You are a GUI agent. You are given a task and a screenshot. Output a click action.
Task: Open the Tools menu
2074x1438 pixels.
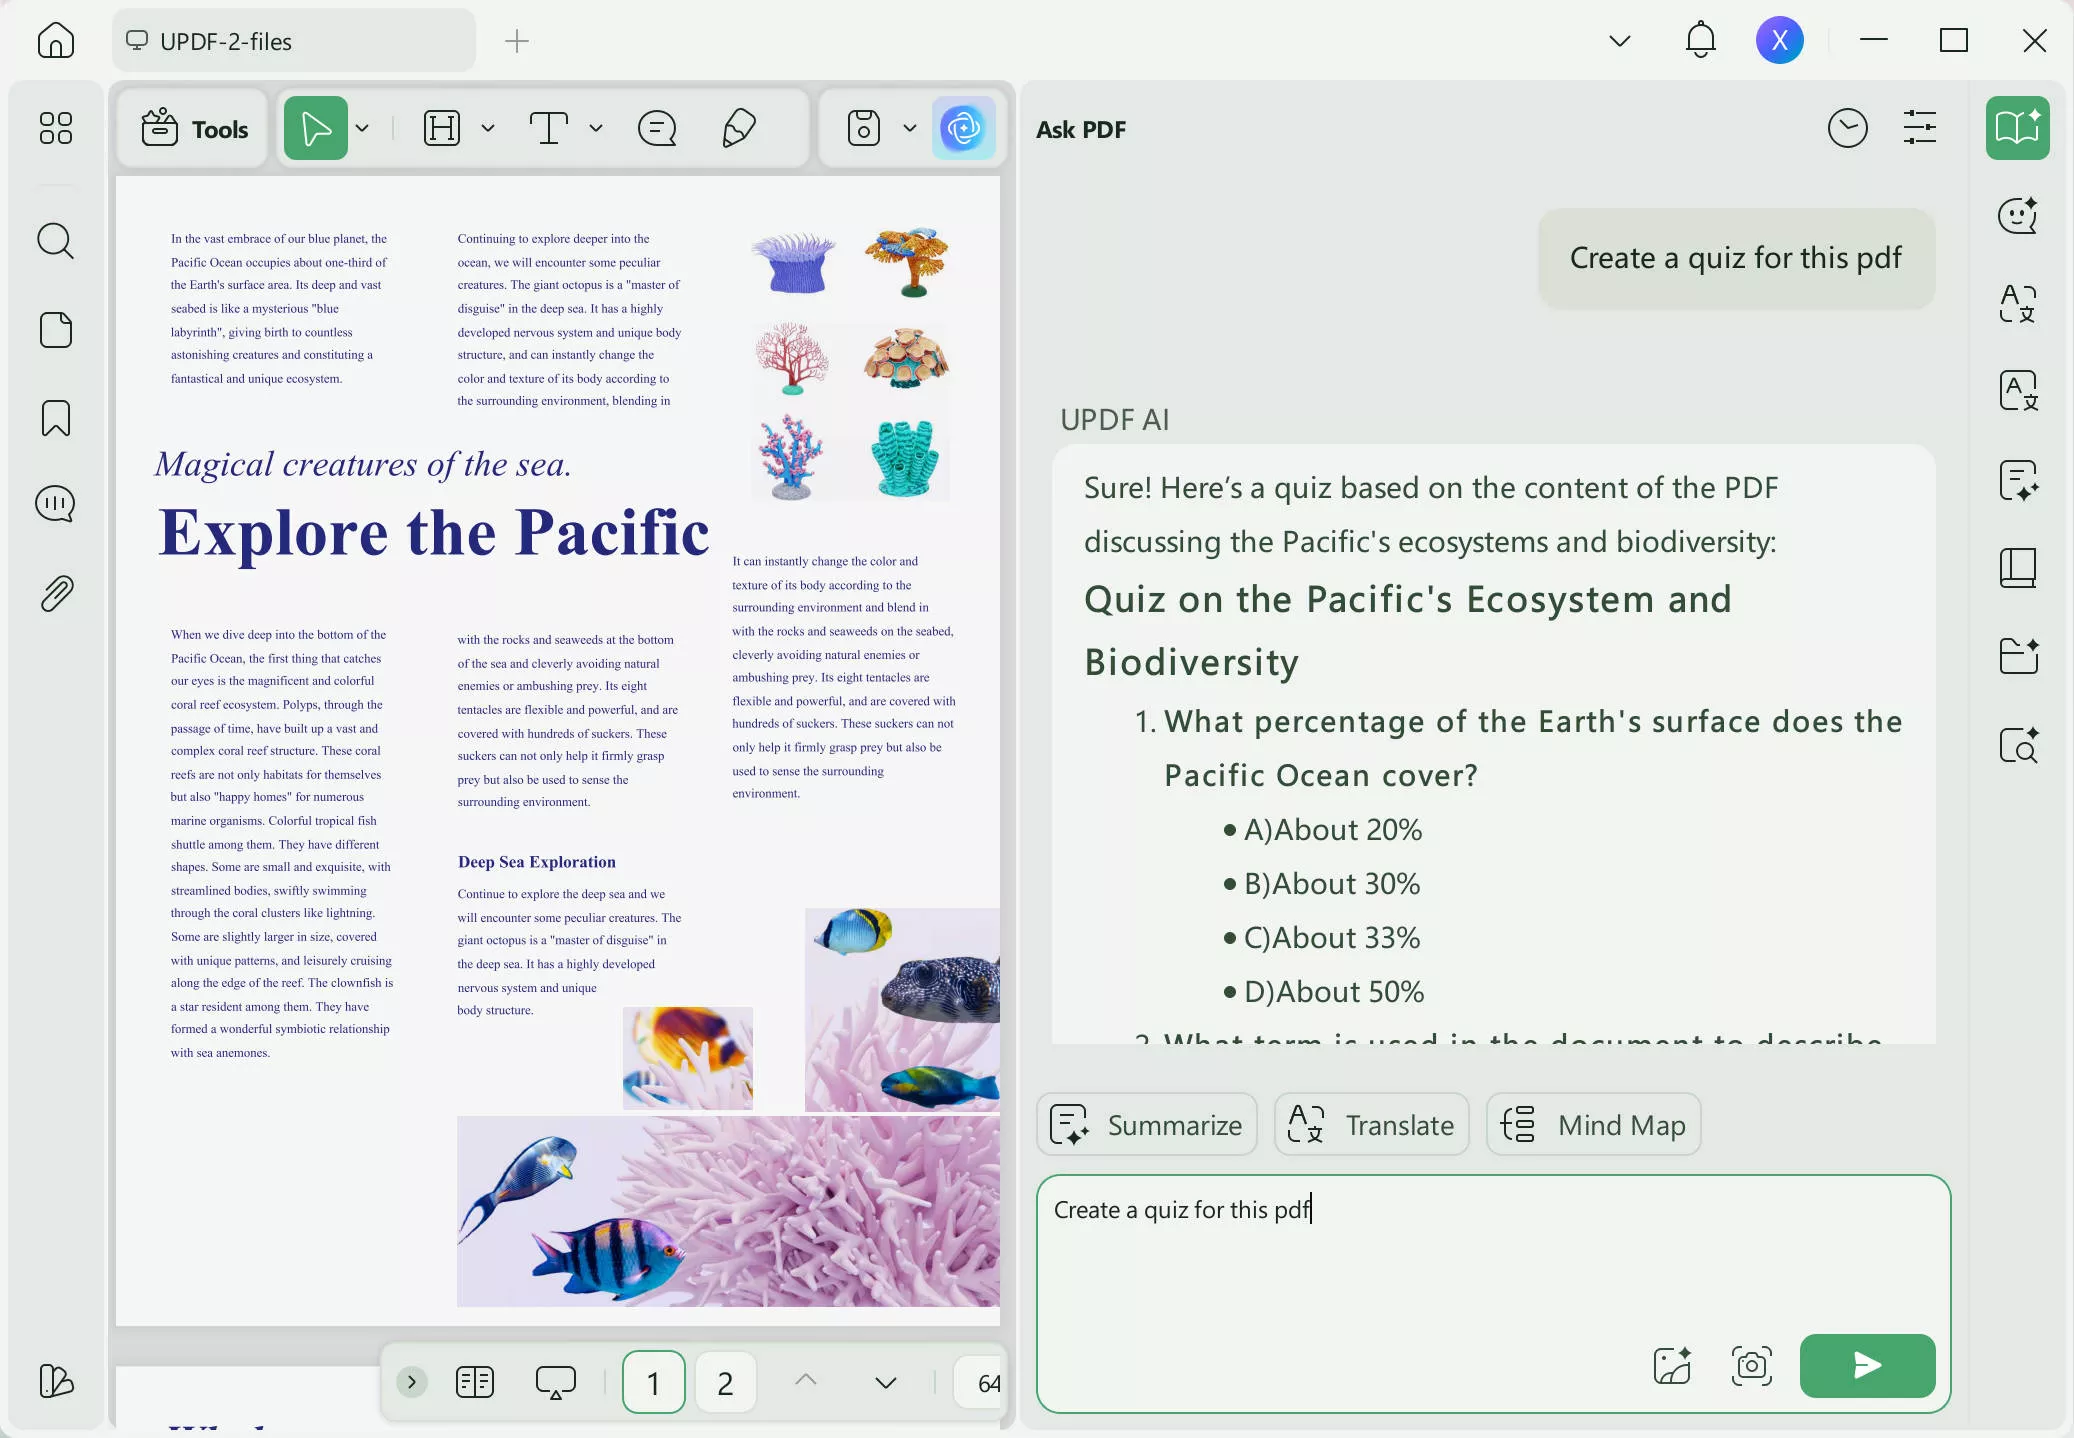(x=193, y=128)
